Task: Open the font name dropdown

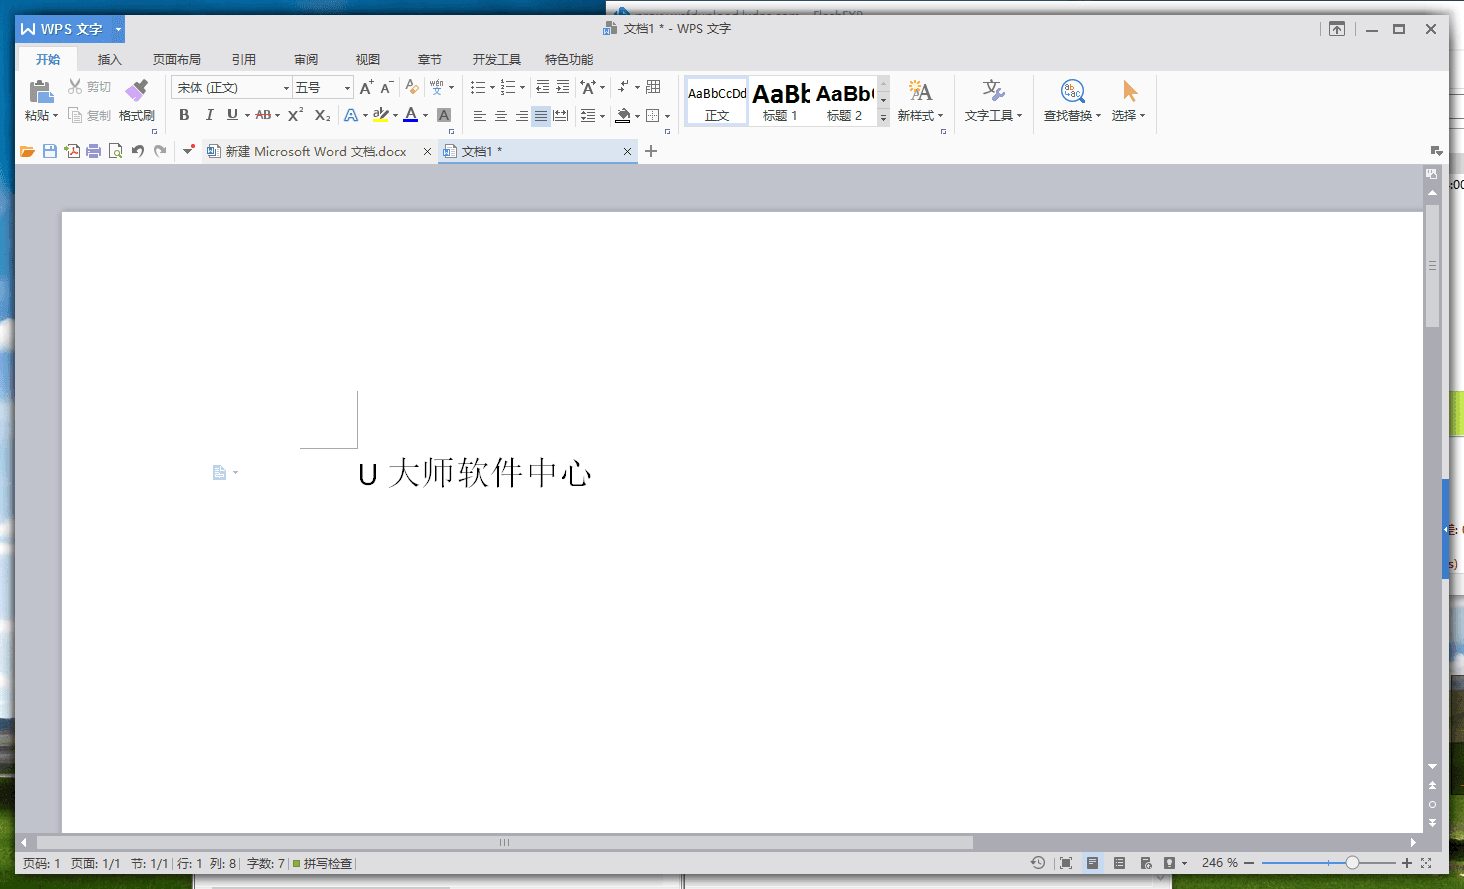Action: [x=286, y=87]
